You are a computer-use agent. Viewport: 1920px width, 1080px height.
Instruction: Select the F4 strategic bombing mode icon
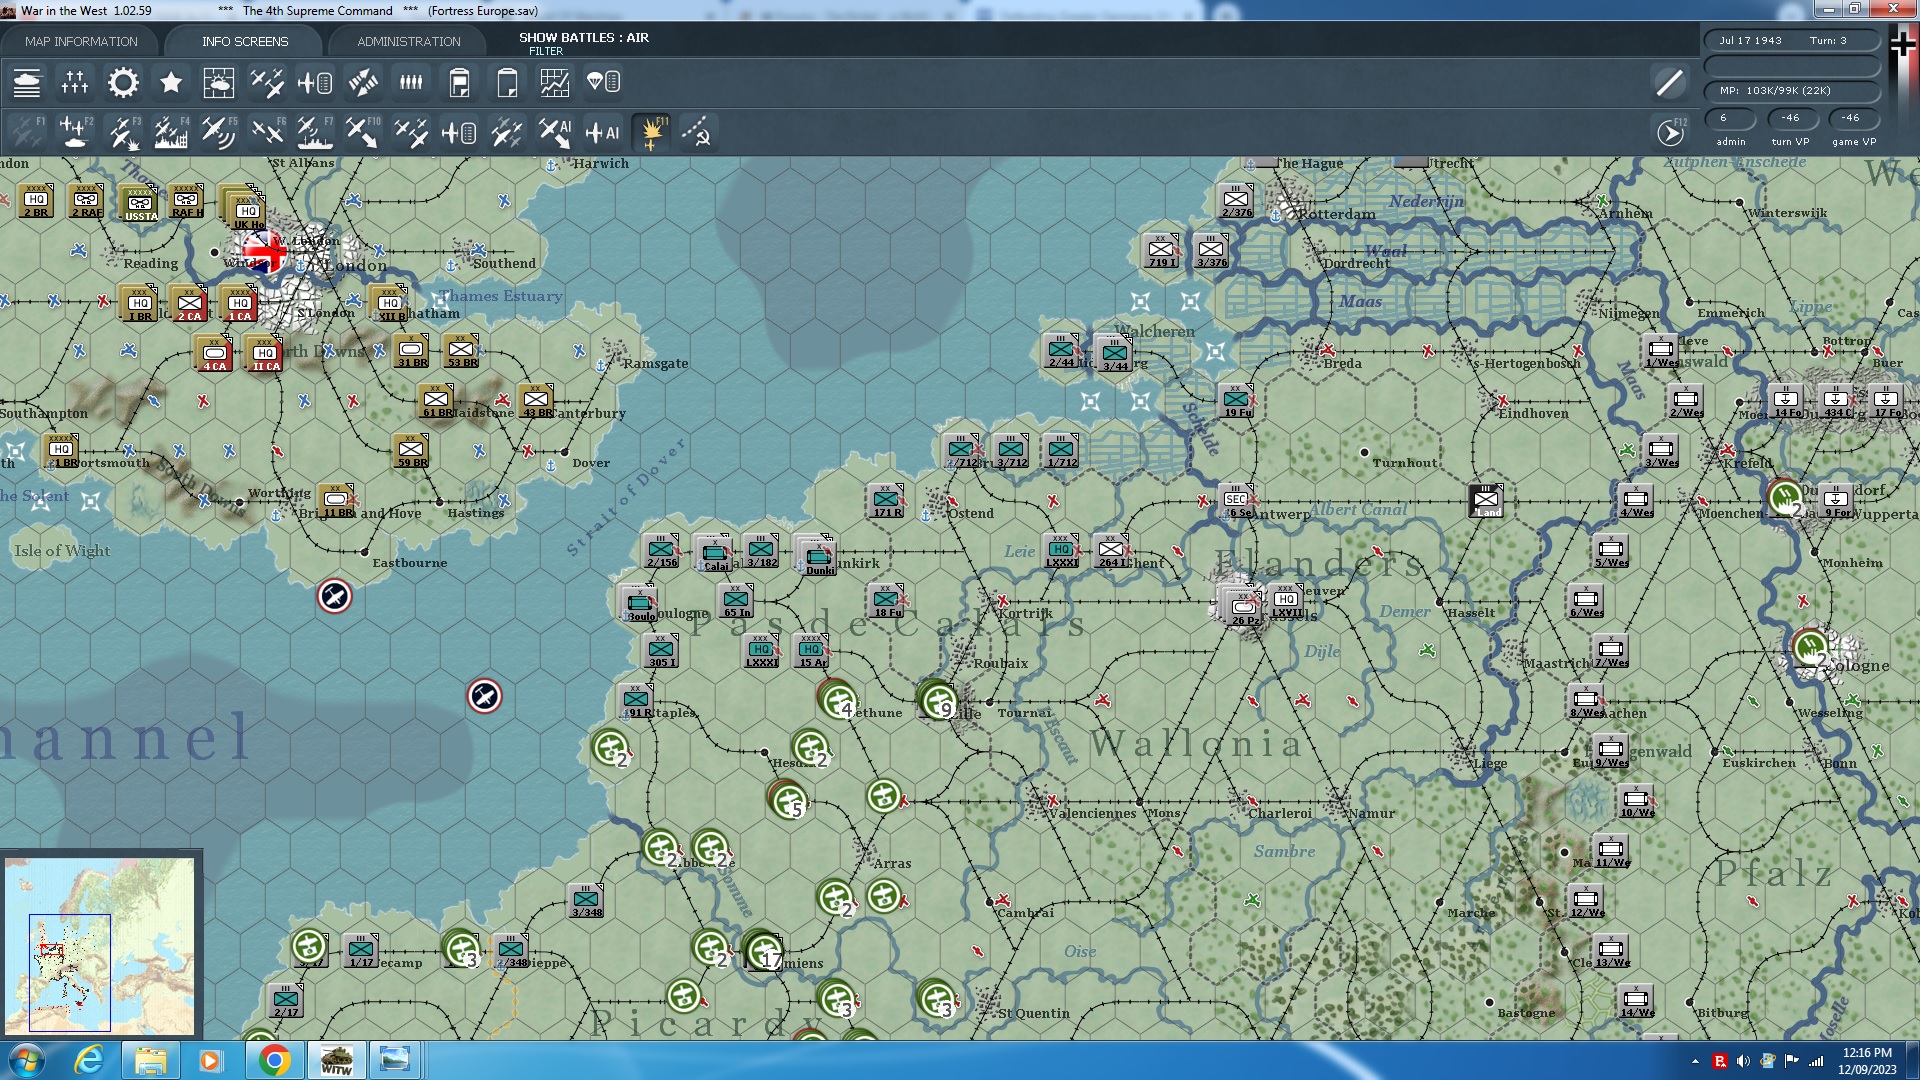tap(171, 132)
